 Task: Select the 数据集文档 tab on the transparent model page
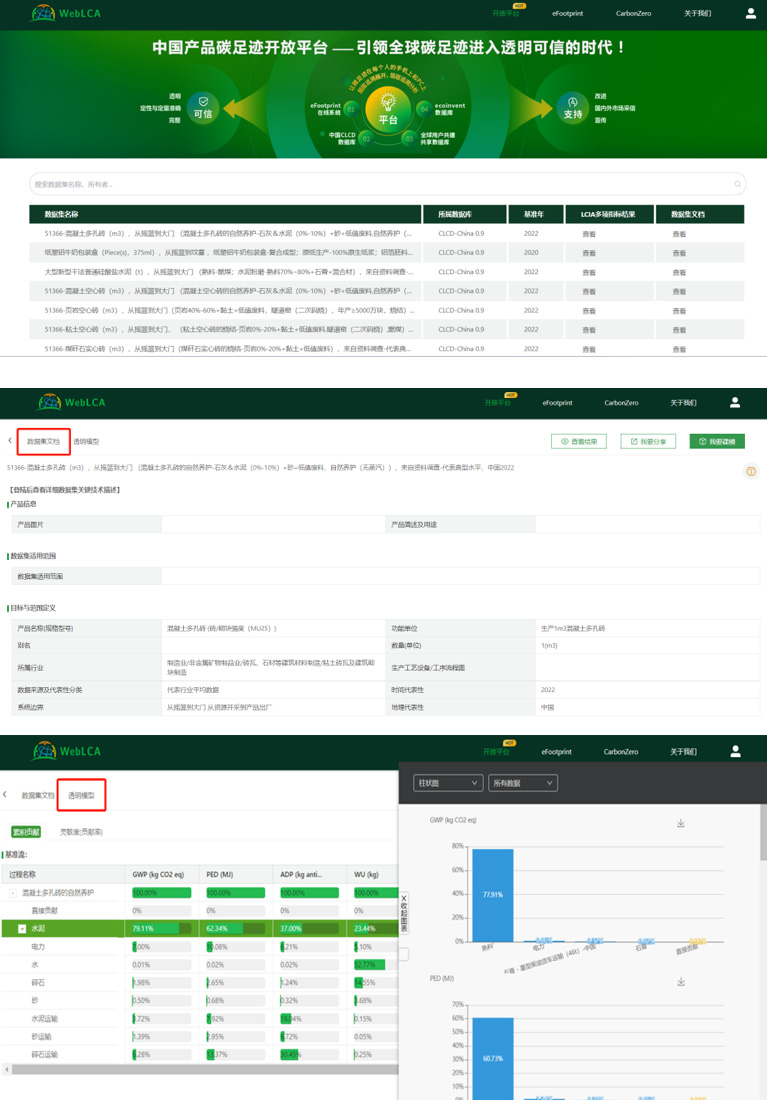(x=38, y=796)
